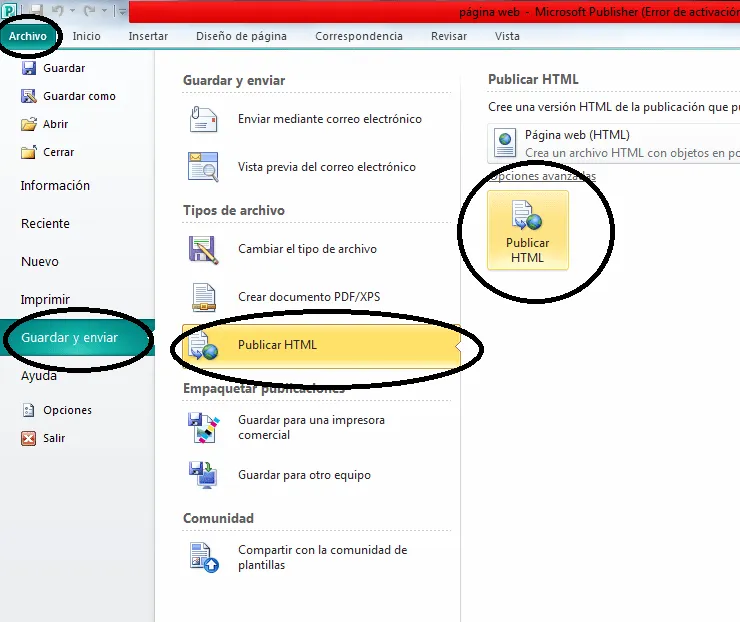Click the PDF/XPS document icon
Viewport: 740px width, 622px height.
tap(204, 297)
